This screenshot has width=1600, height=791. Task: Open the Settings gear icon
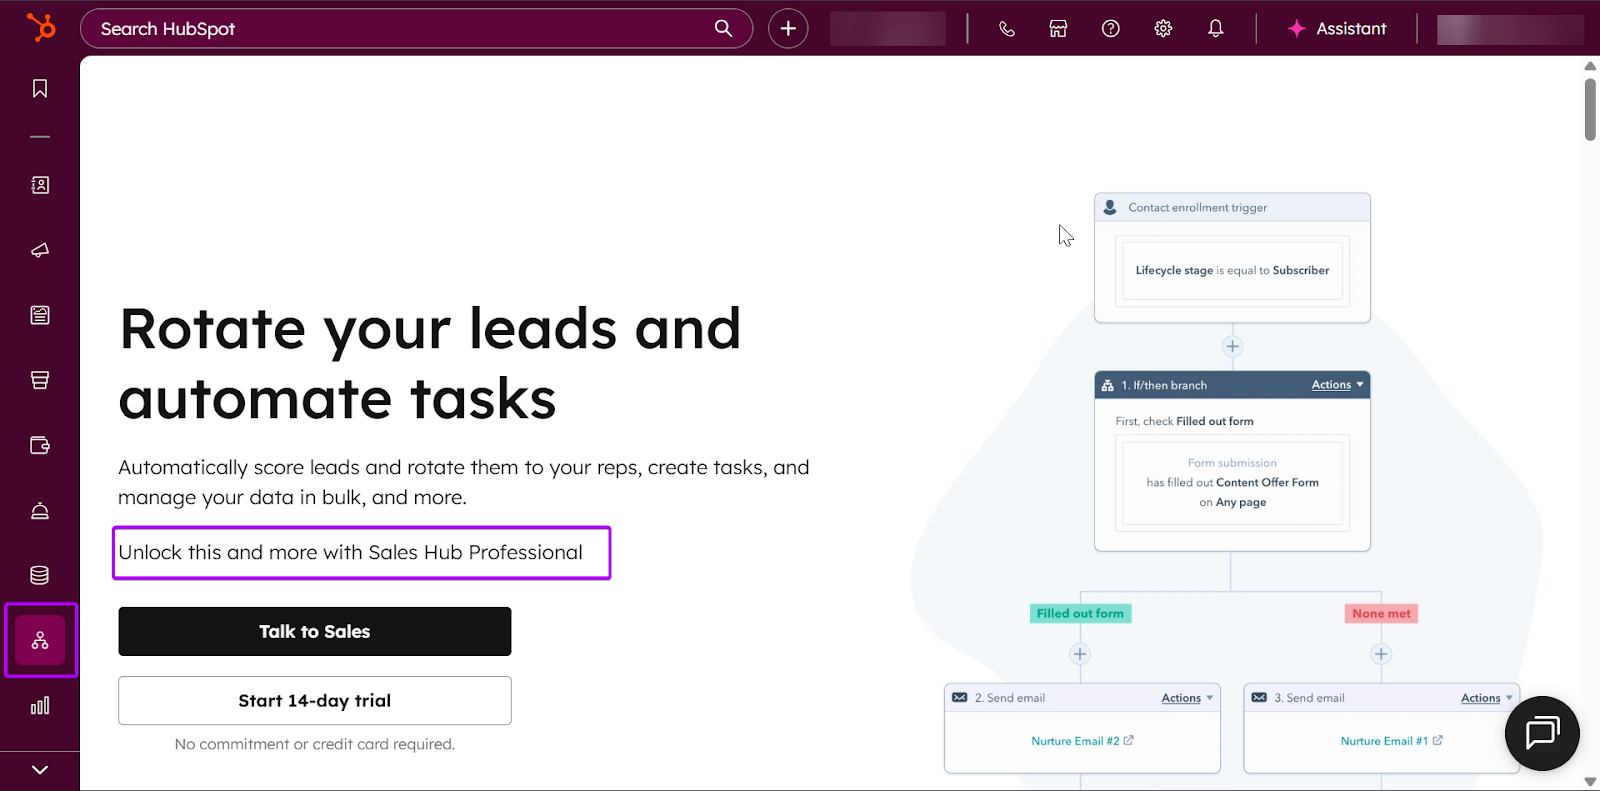pyautogui.click(x=1163, y=29)
